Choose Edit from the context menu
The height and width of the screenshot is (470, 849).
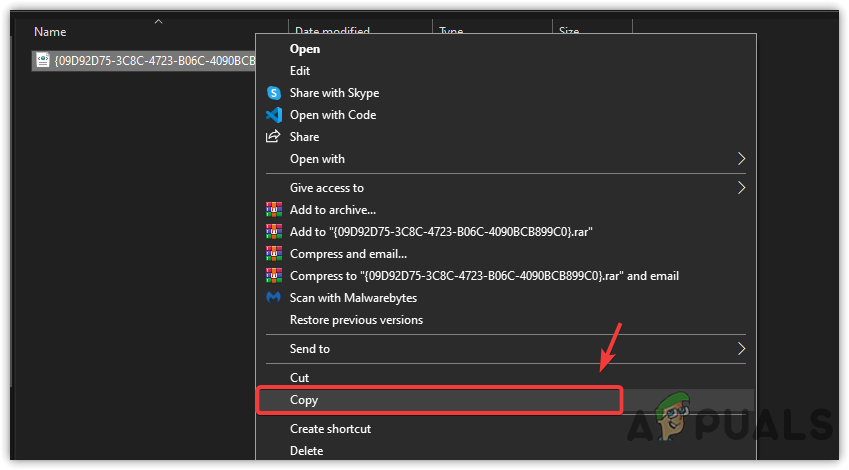pos(300,71)
